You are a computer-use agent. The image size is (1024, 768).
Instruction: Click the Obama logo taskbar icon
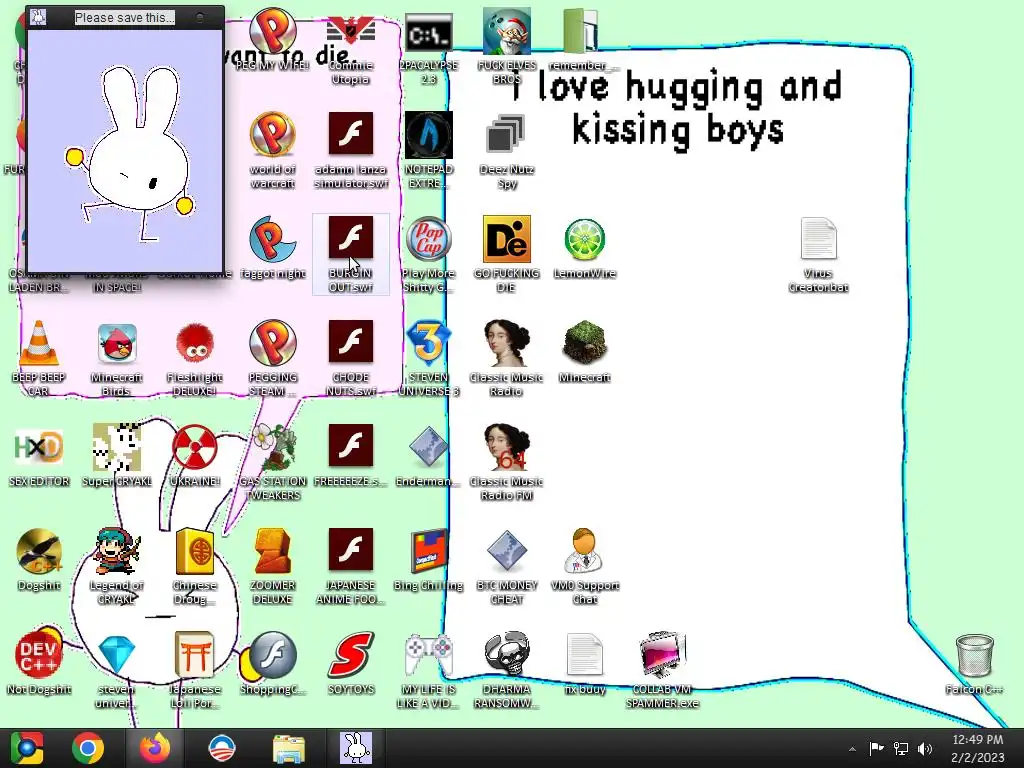(221, 748)
